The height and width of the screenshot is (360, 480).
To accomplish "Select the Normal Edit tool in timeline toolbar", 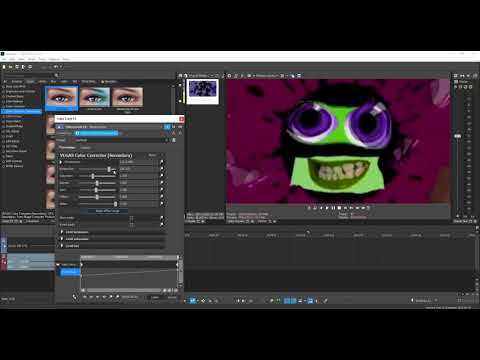I will click(193, 301).
